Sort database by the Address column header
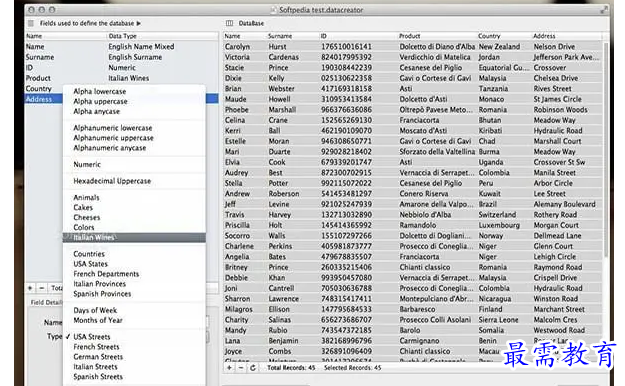This screenshot has height=386, width=625. [x=544, y=36]
